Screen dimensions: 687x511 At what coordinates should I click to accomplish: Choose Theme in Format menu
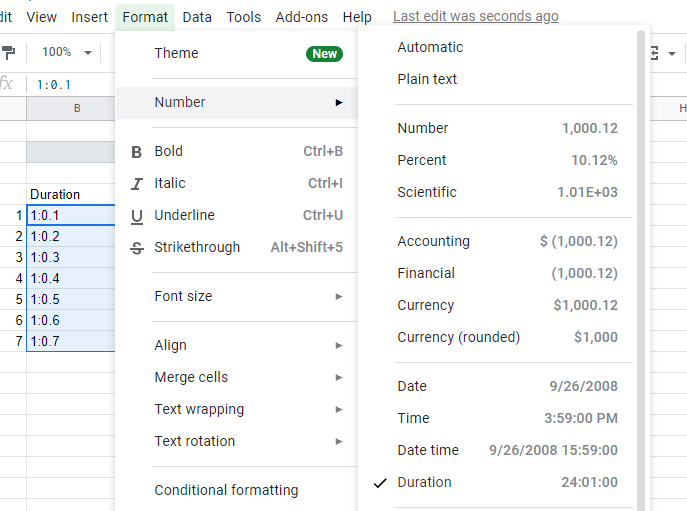pyautogui.click(x=237, y=53)
